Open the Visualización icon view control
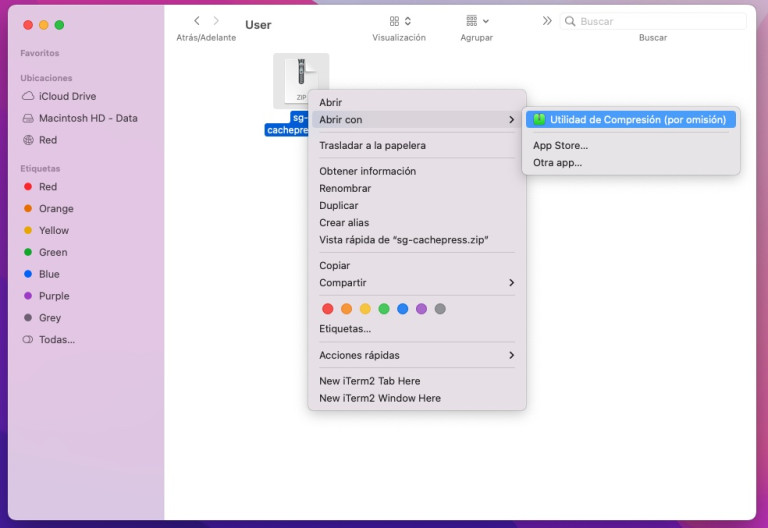The height and width of the screenshot is (528, 768). pos(400,21)
